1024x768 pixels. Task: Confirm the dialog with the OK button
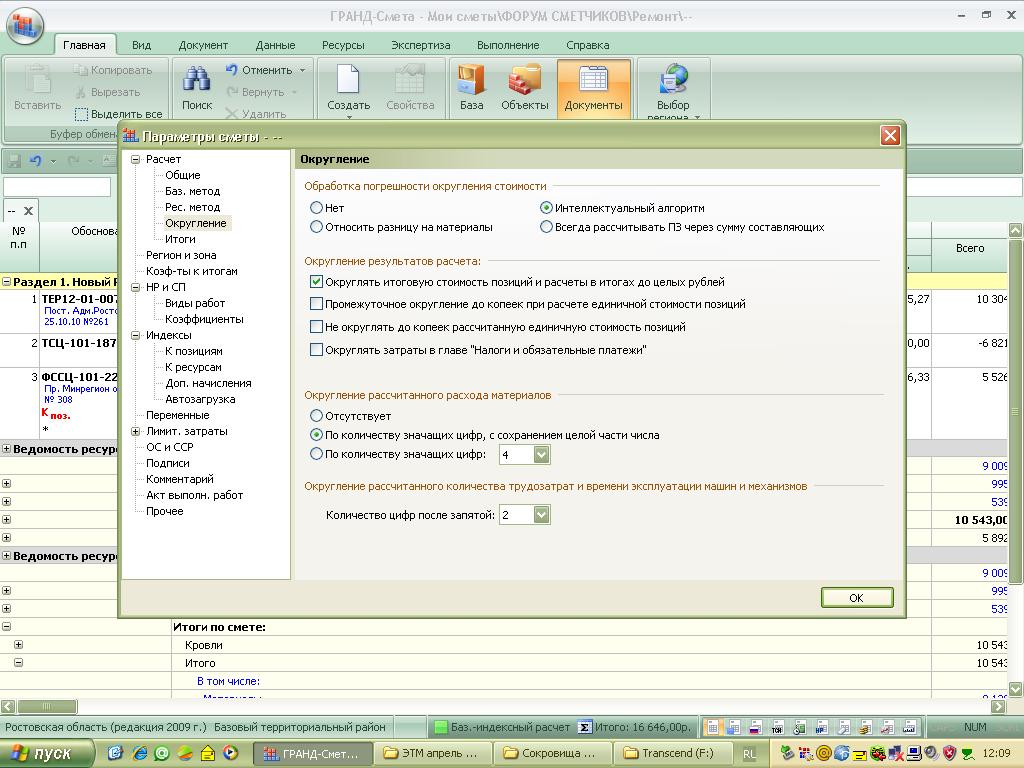pyautogui.click(x=856, y=598)
